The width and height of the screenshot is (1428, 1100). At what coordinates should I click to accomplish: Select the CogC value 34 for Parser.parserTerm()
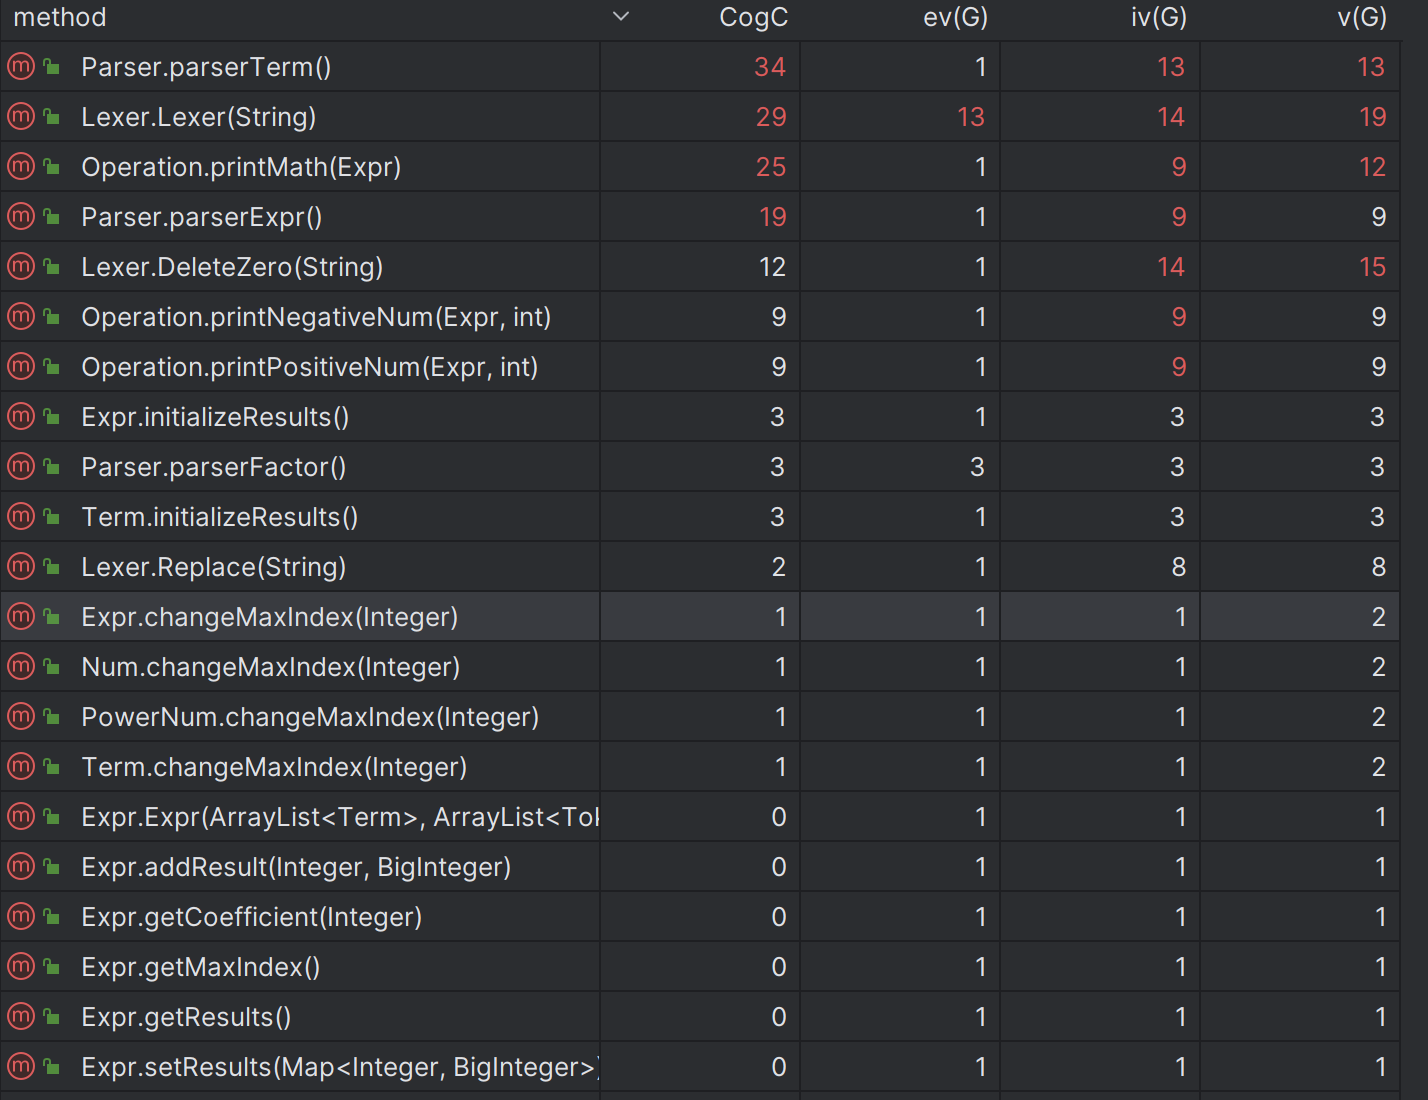pyautogui.click(x=770, y=67)
